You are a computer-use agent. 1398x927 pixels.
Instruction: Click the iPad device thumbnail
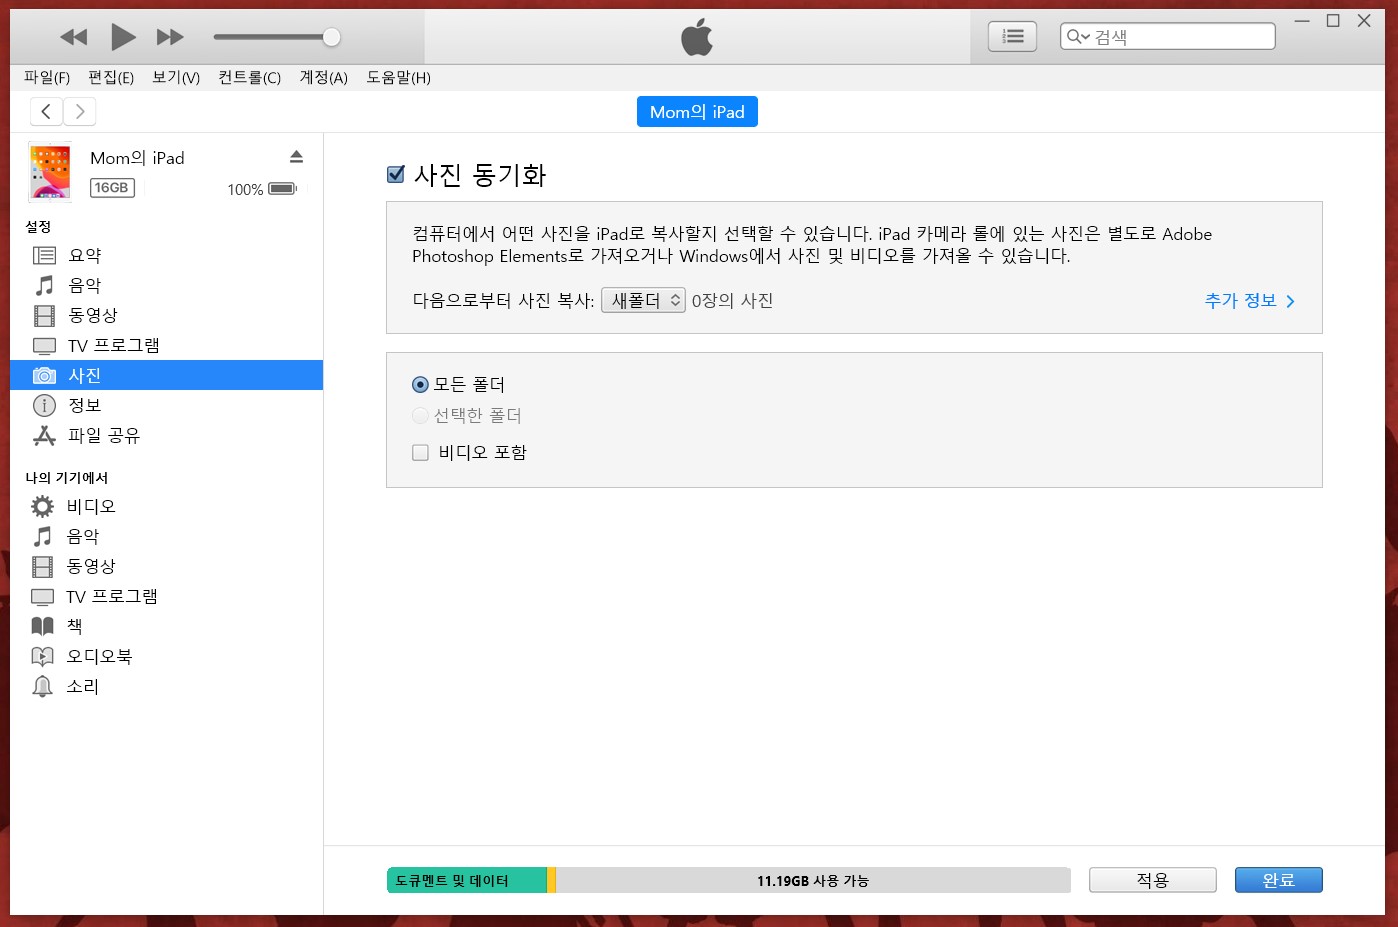tap(50, 172)
